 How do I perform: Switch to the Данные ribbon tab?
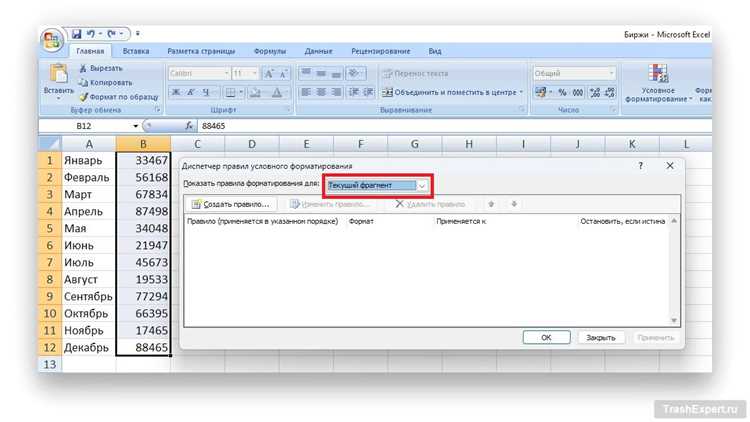318,51
